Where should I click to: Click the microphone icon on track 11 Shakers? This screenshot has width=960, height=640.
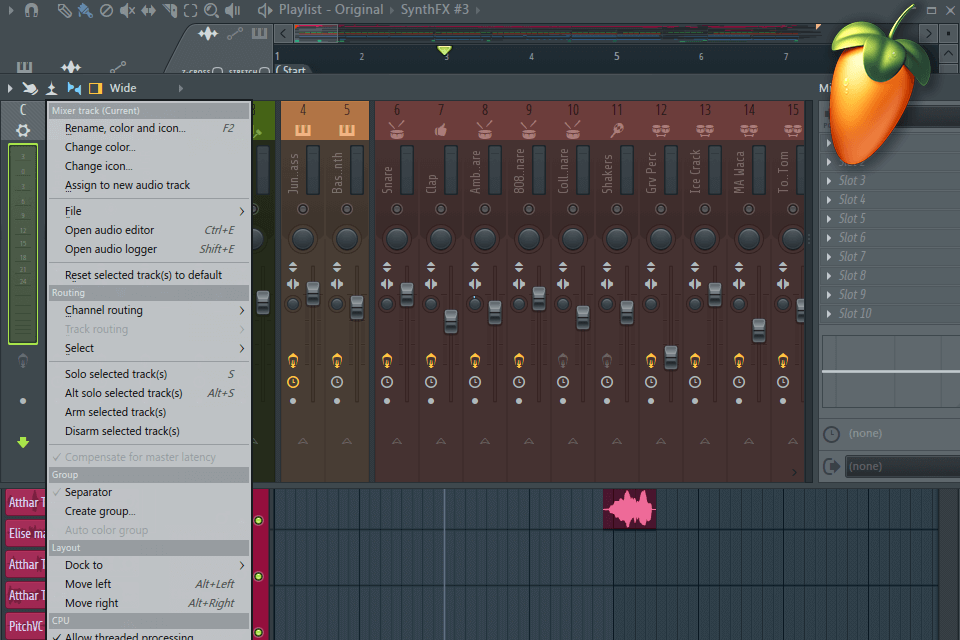617,130
